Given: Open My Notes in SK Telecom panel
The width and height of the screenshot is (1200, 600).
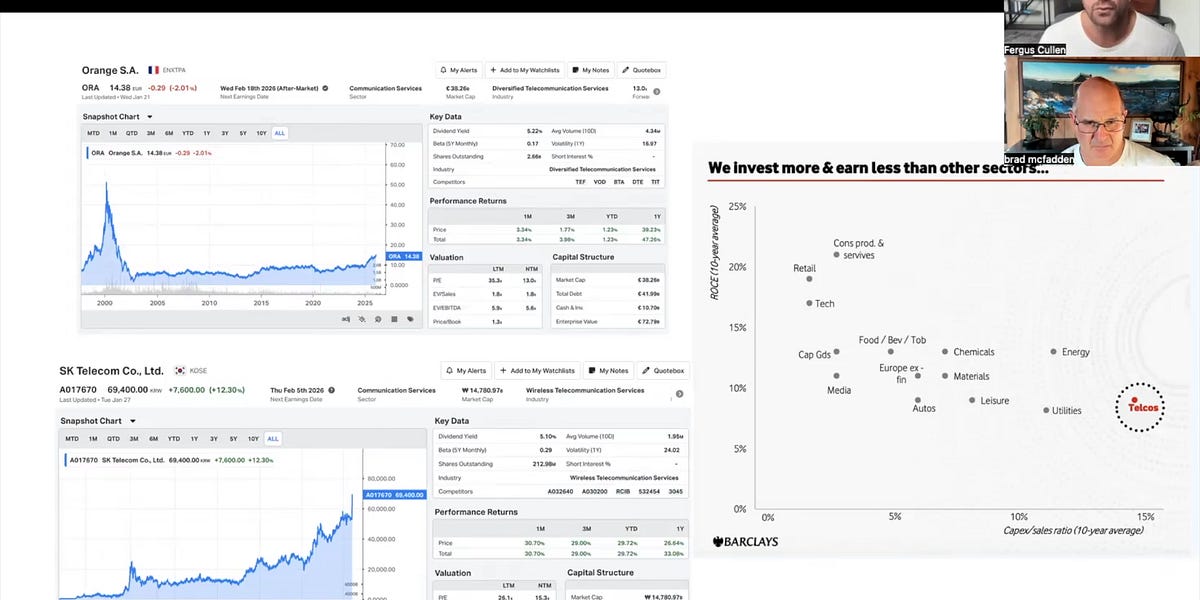Looking at the screenshot, I should [608, 371].
